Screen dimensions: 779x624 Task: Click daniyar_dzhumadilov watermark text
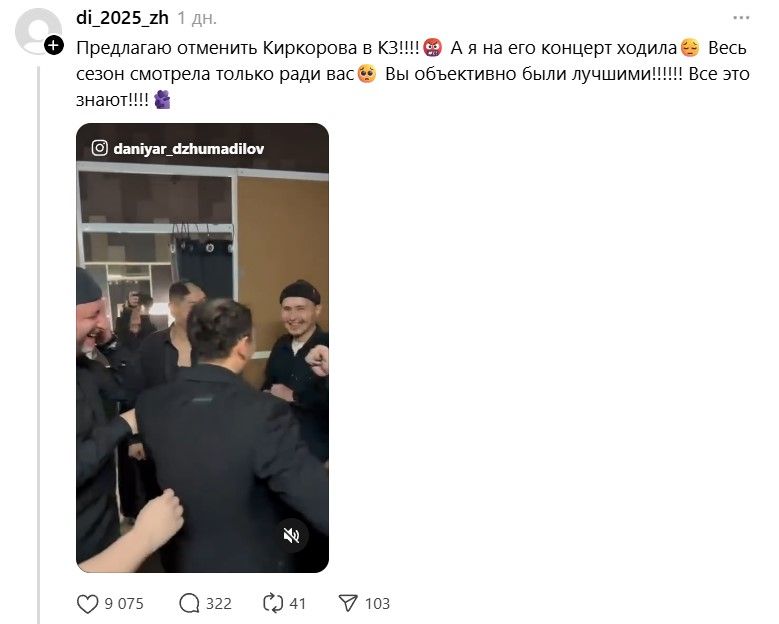coord(188,149)
